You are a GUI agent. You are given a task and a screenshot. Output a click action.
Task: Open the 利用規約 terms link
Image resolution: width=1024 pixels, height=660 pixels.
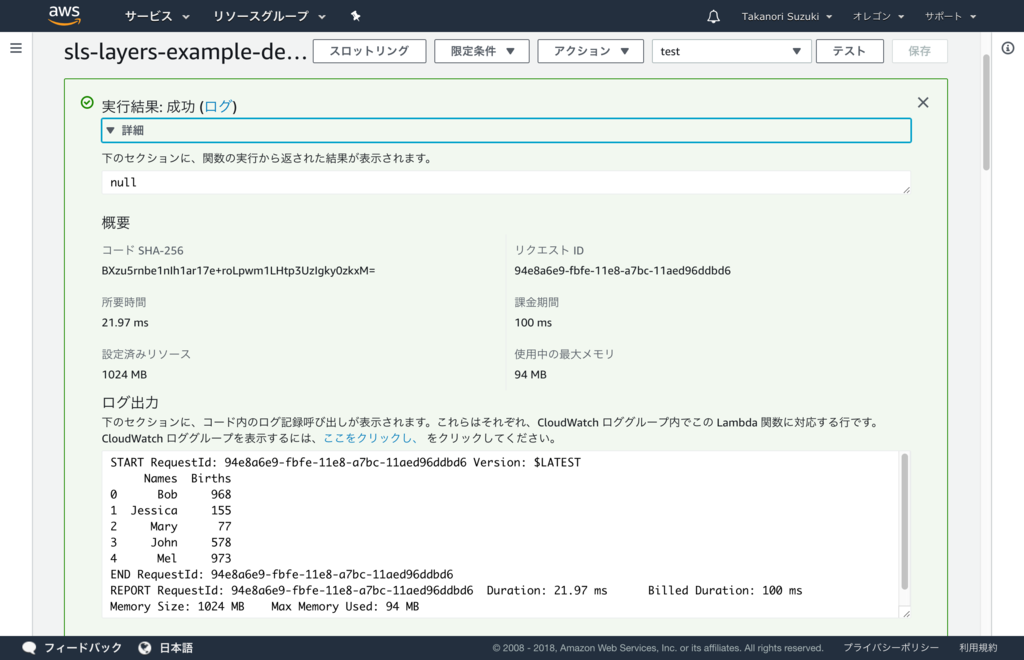pyautogui.click(x=978, y=648)
